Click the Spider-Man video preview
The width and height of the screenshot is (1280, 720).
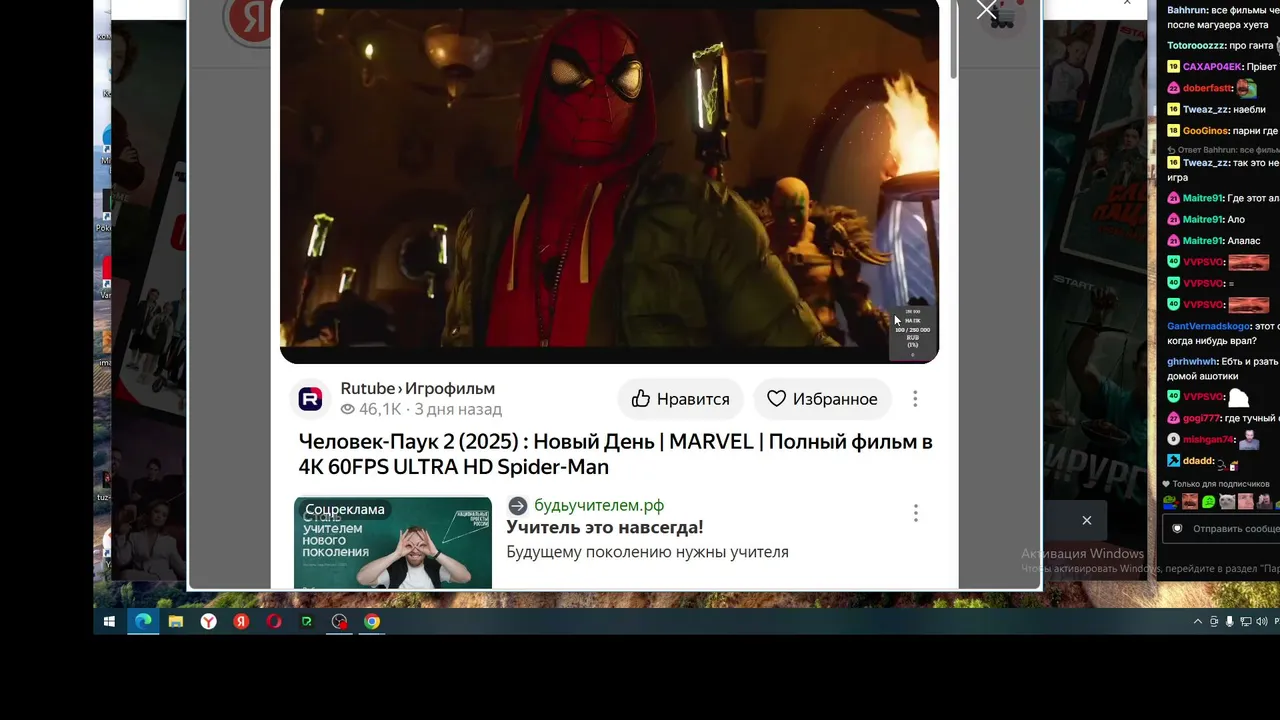pos(609,180)
